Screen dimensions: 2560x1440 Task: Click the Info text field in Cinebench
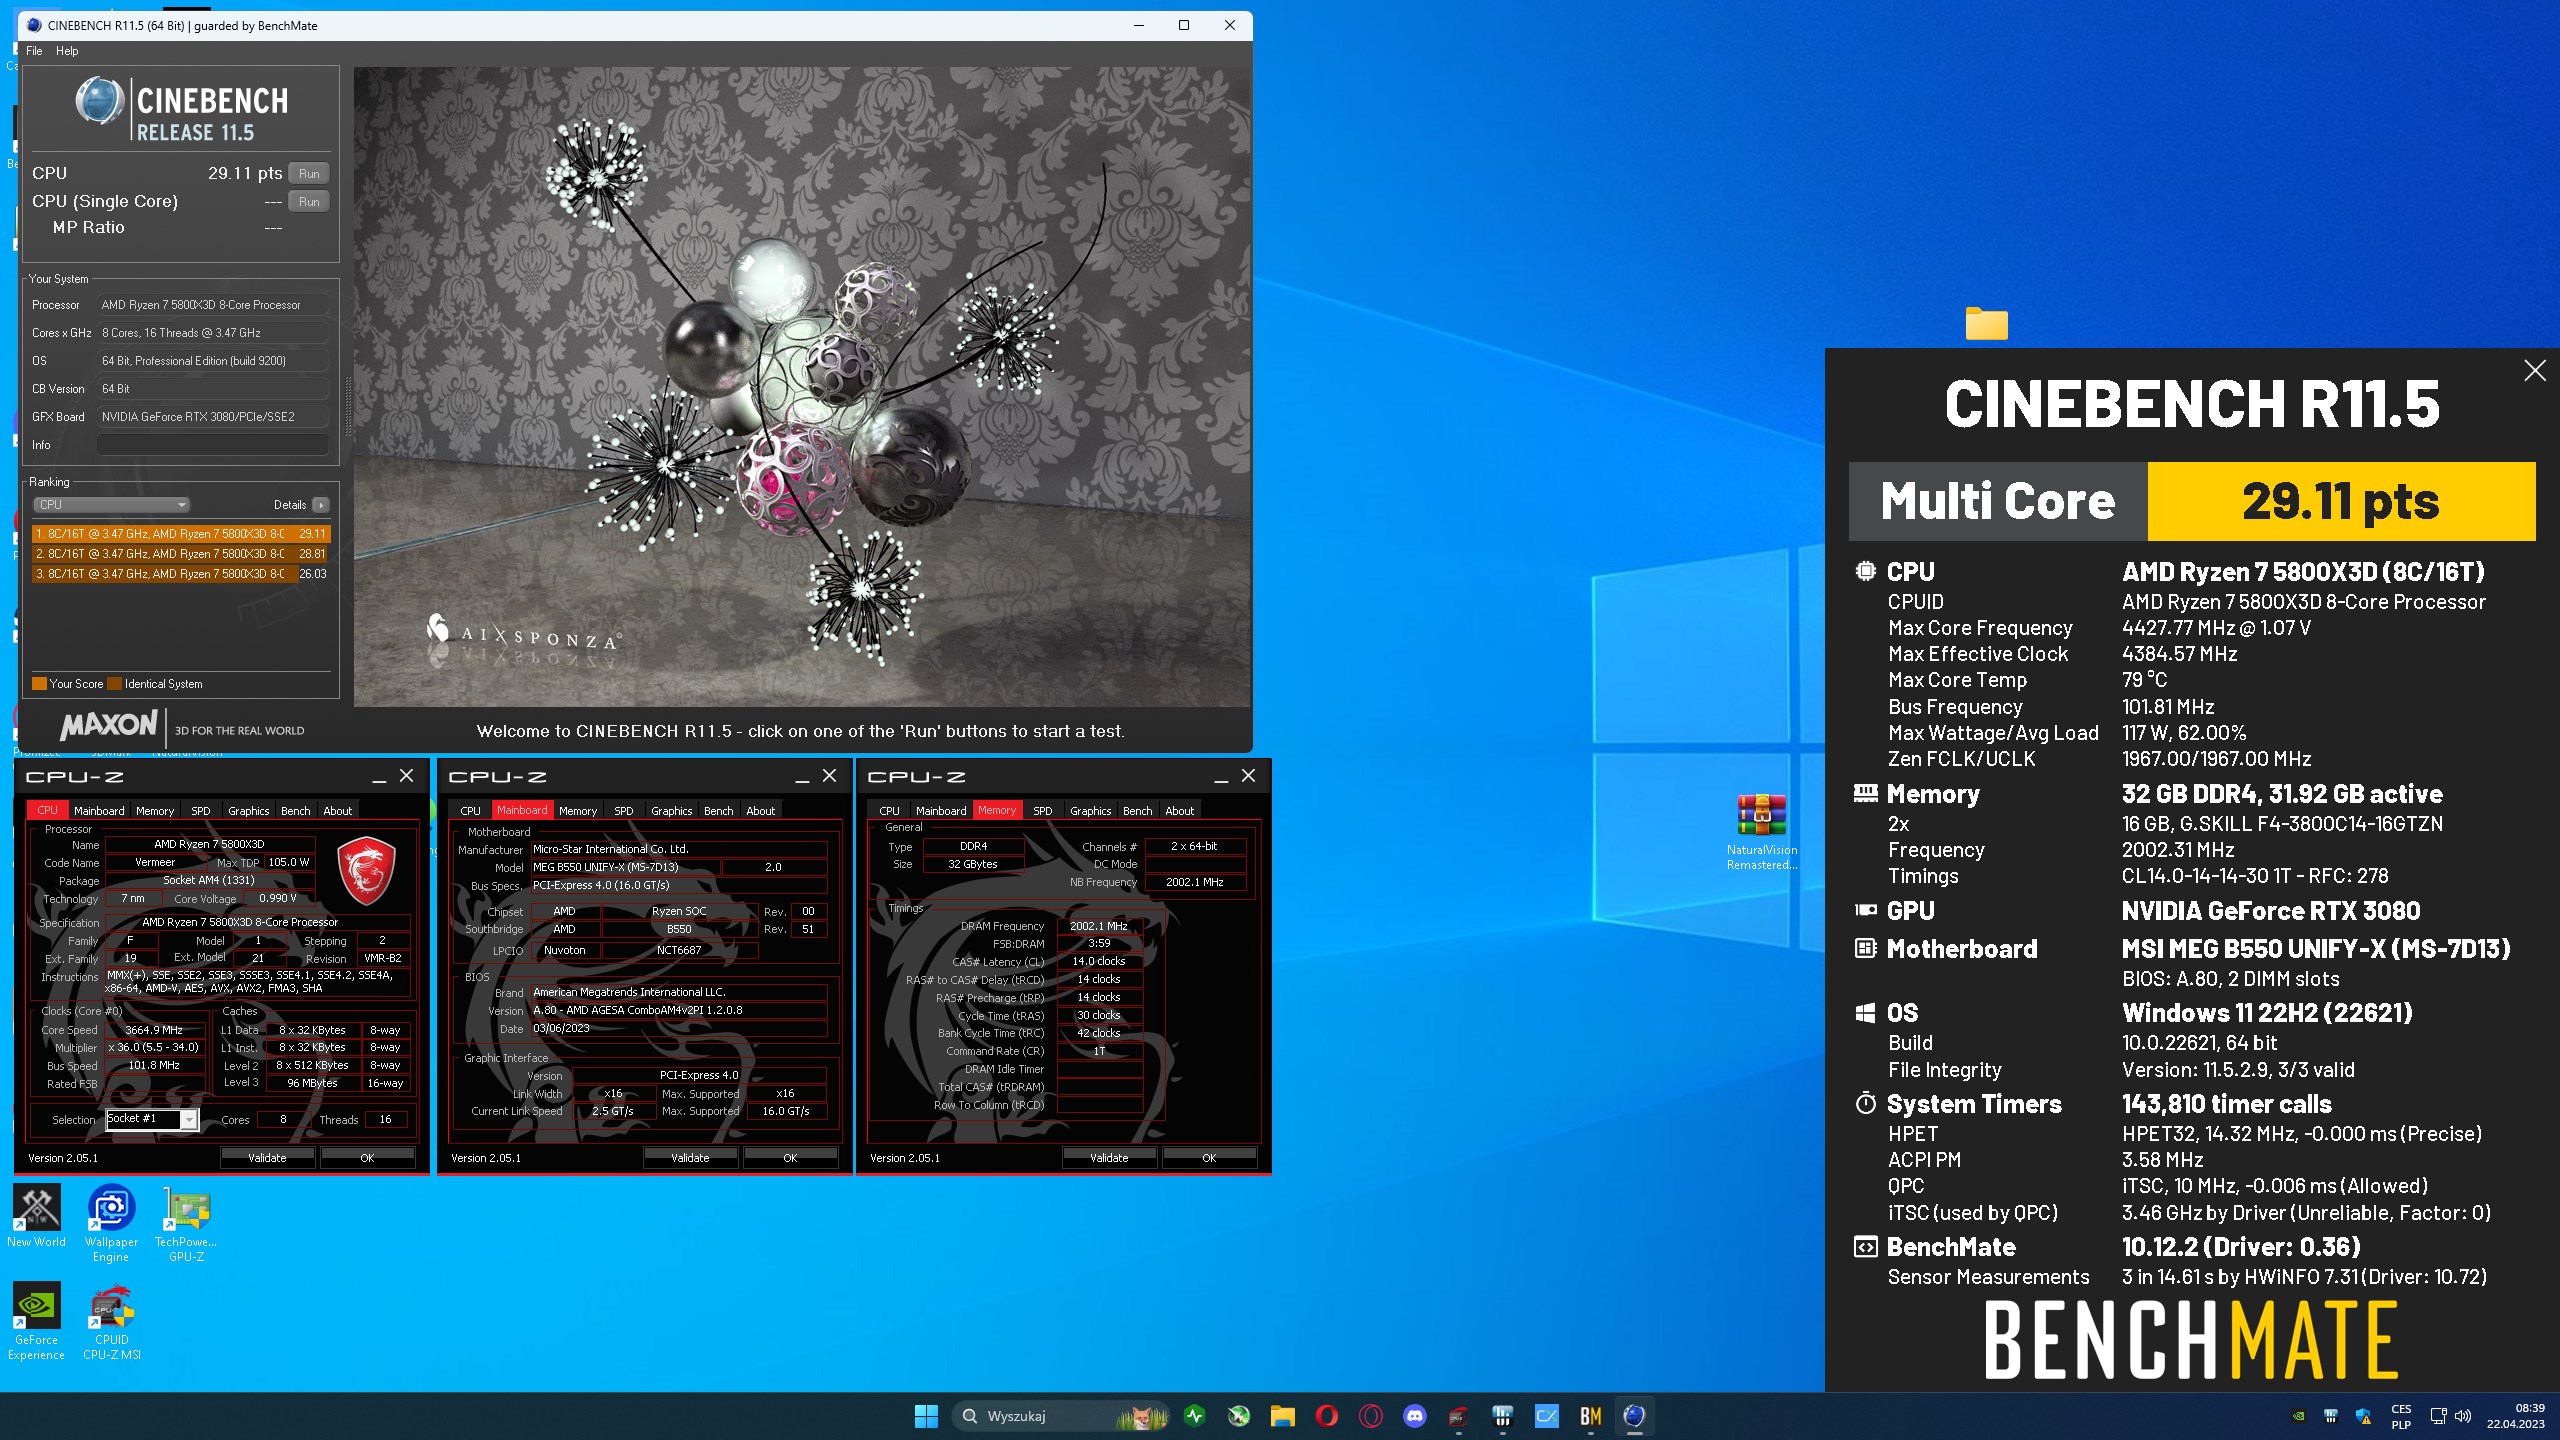pyautogui.click(x=213, y=445)
